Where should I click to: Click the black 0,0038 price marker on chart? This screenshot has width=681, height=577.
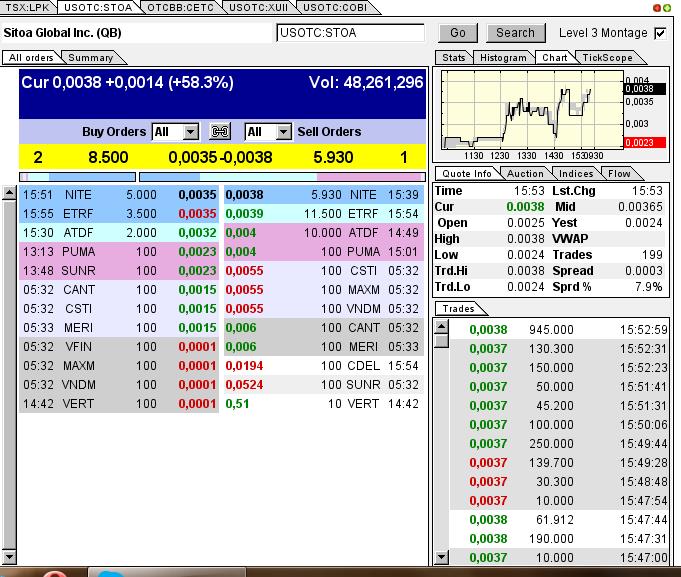pyautogui.click(x=639, y=89)
